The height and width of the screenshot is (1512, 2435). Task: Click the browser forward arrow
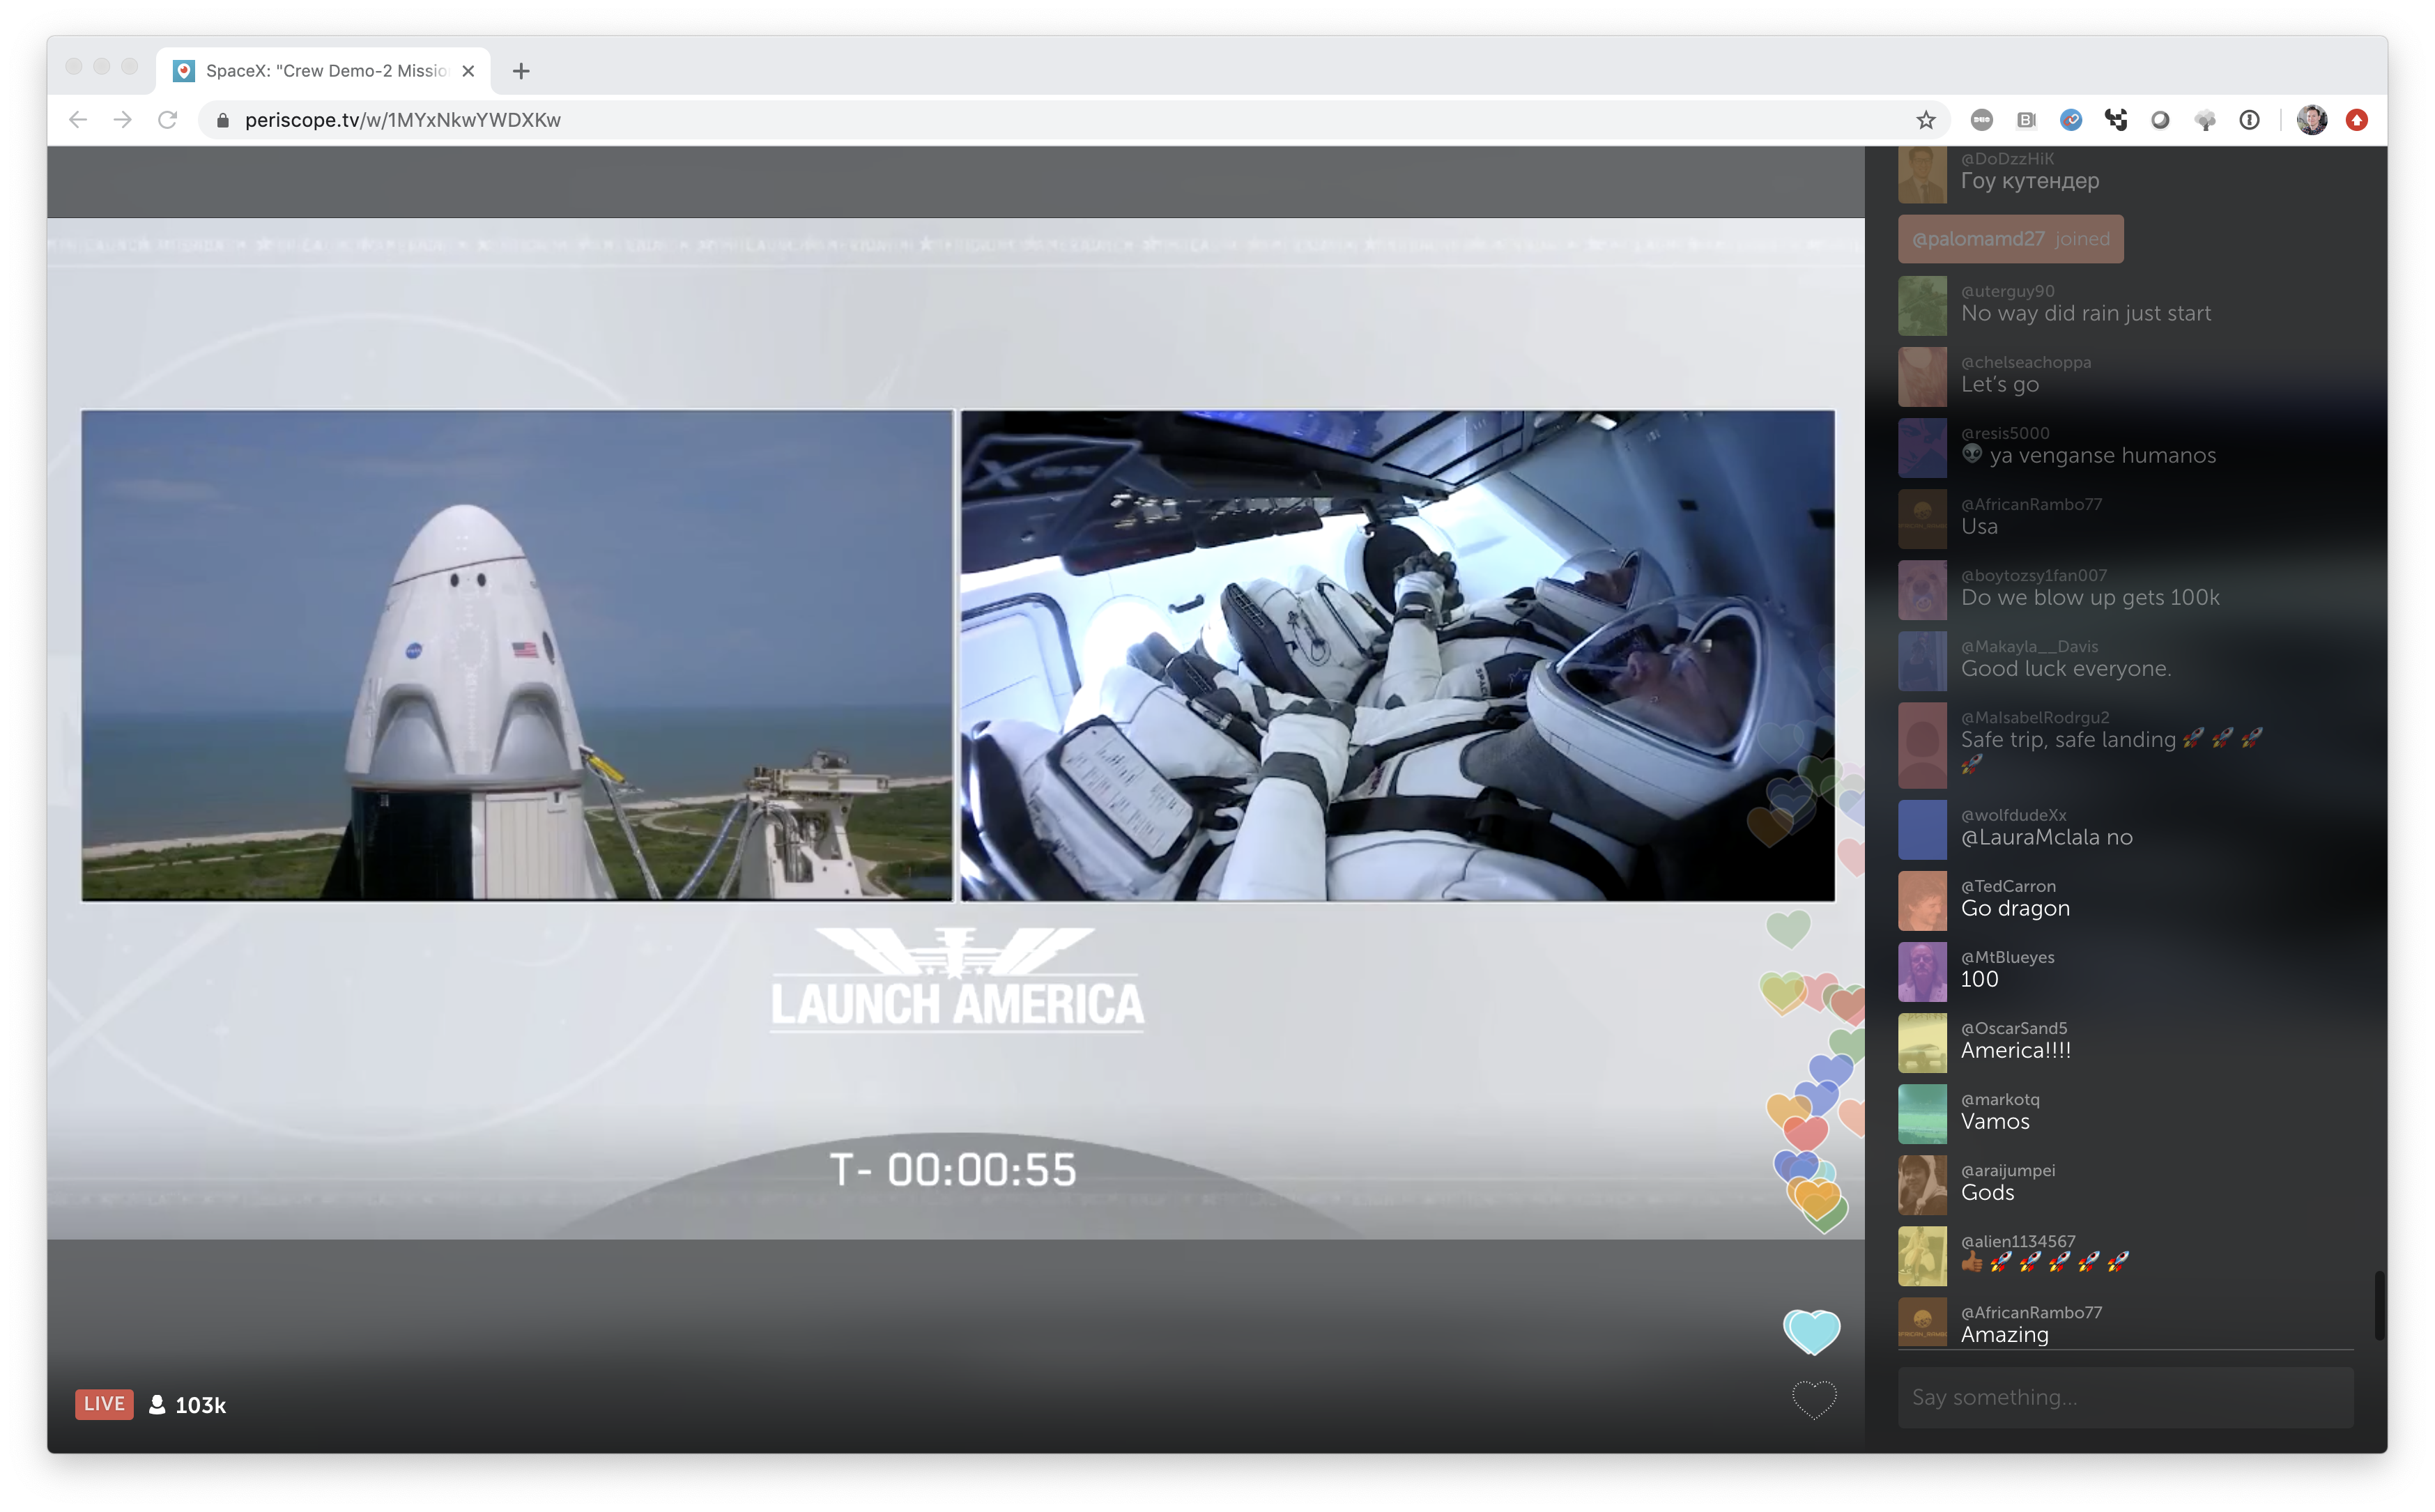pos(122,120)
